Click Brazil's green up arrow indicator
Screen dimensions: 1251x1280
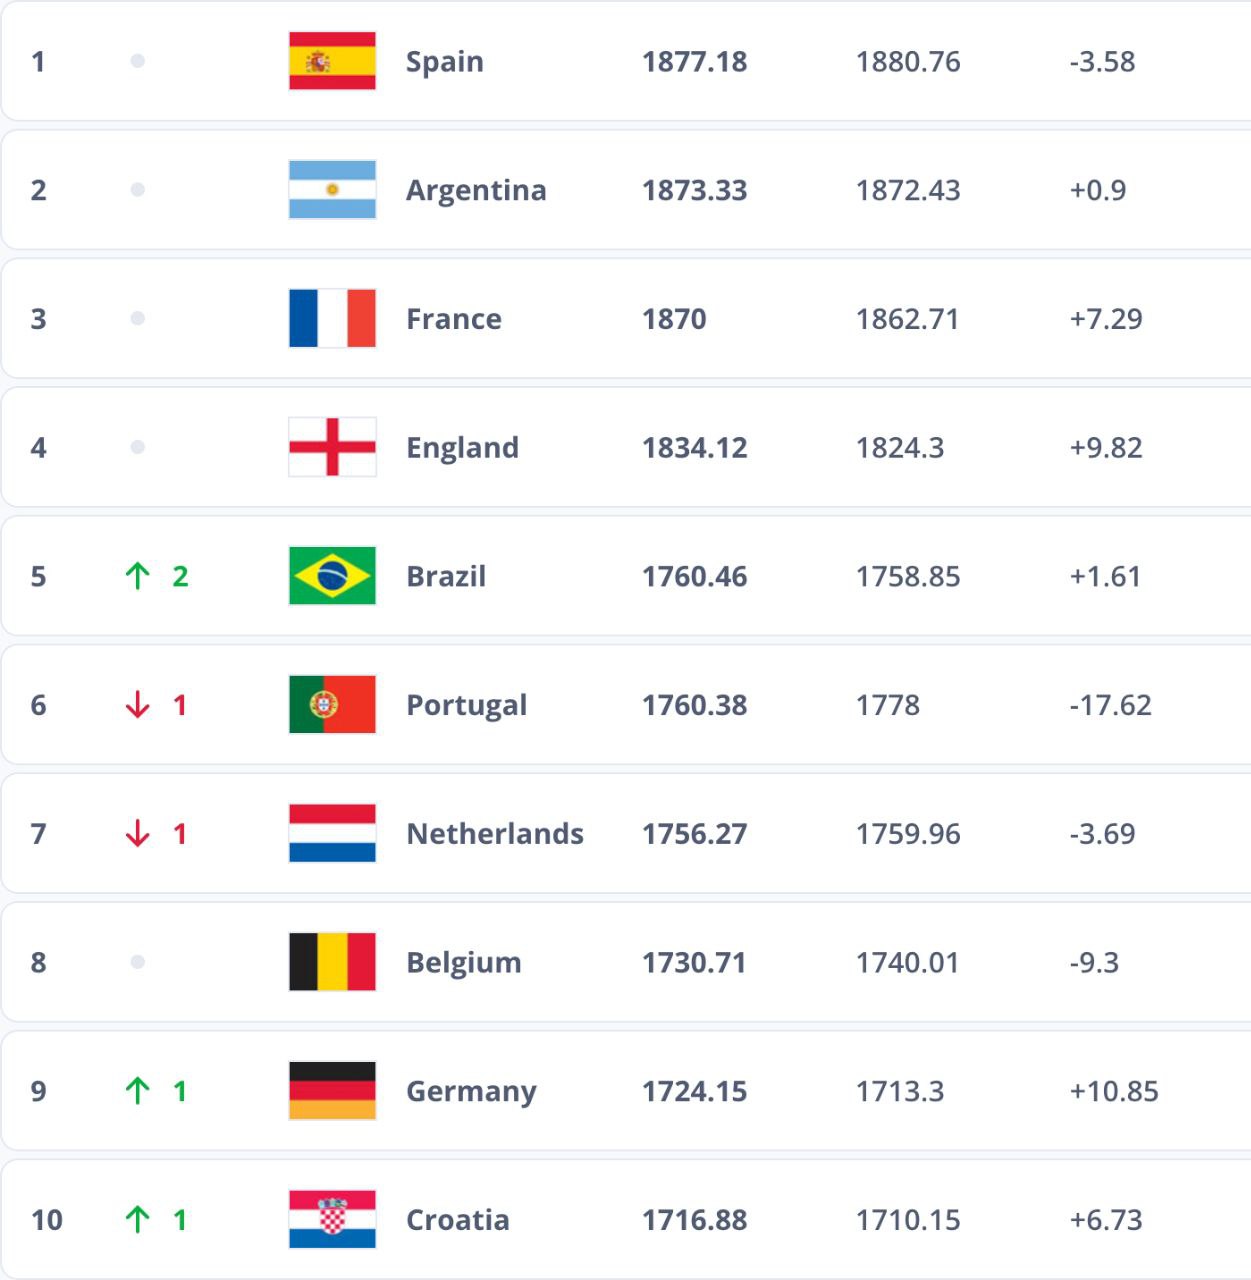click(x=138, y=576)
